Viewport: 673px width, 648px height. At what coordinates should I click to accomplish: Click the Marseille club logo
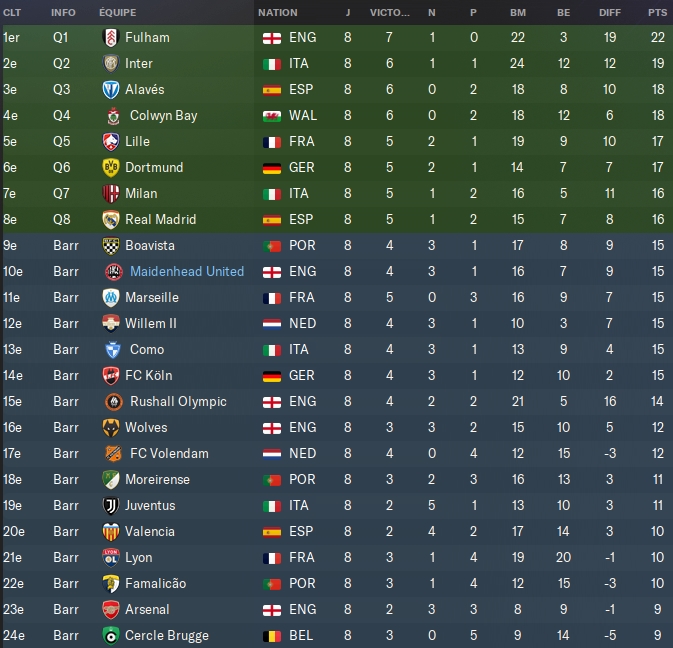pyautogui.click(x=112, y=297)
